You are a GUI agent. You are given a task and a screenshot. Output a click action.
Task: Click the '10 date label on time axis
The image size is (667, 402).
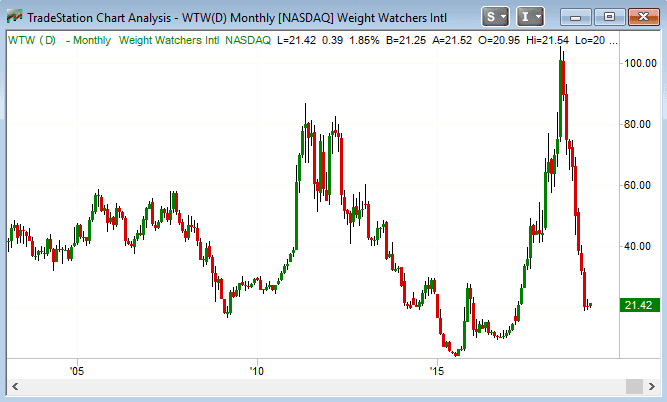256,370
